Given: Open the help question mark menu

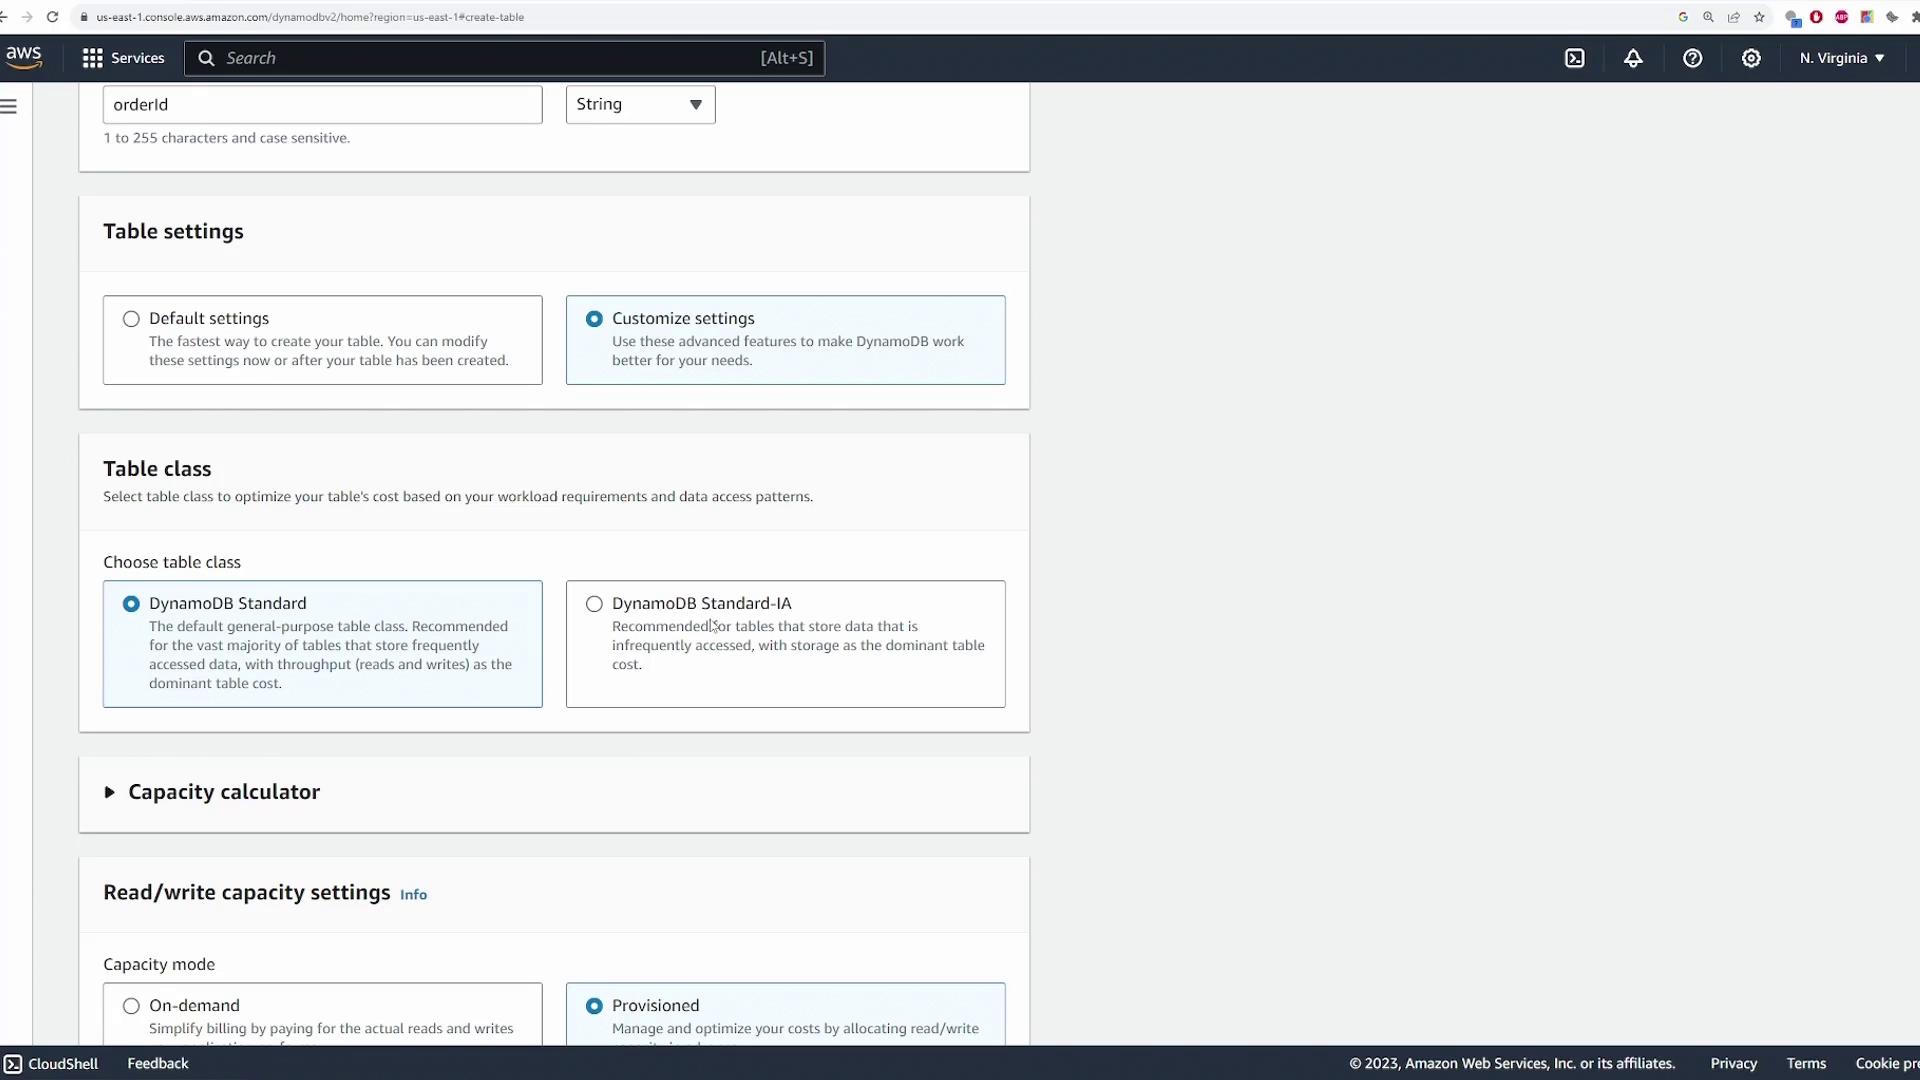Looking at the screenshot, I should point(1692,58).
